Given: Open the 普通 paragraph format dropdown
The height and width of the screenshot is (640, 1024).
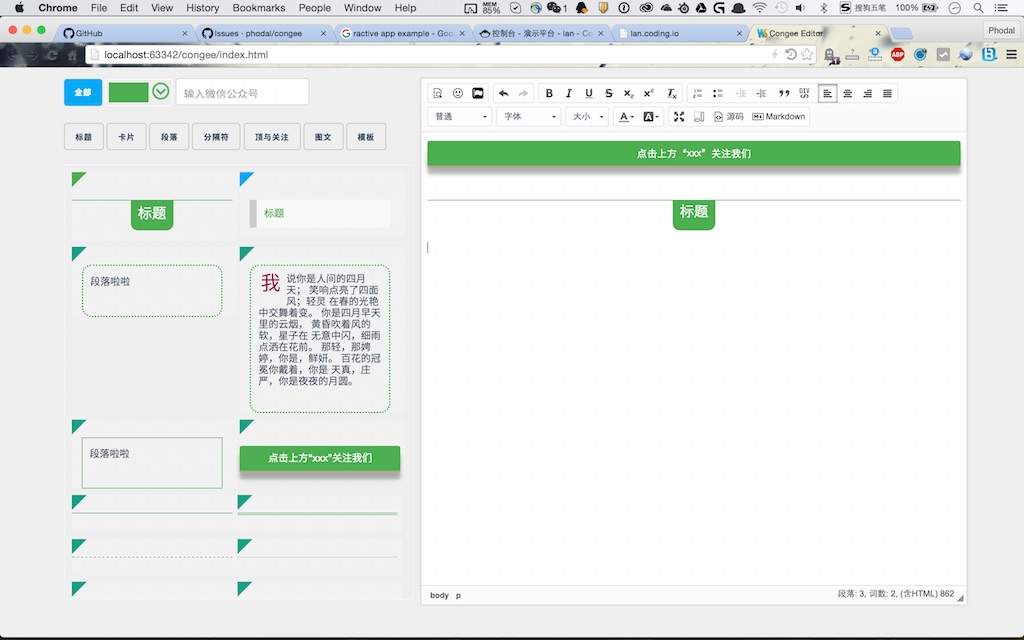Looking at the screenshot, I should tap(458, 116).
